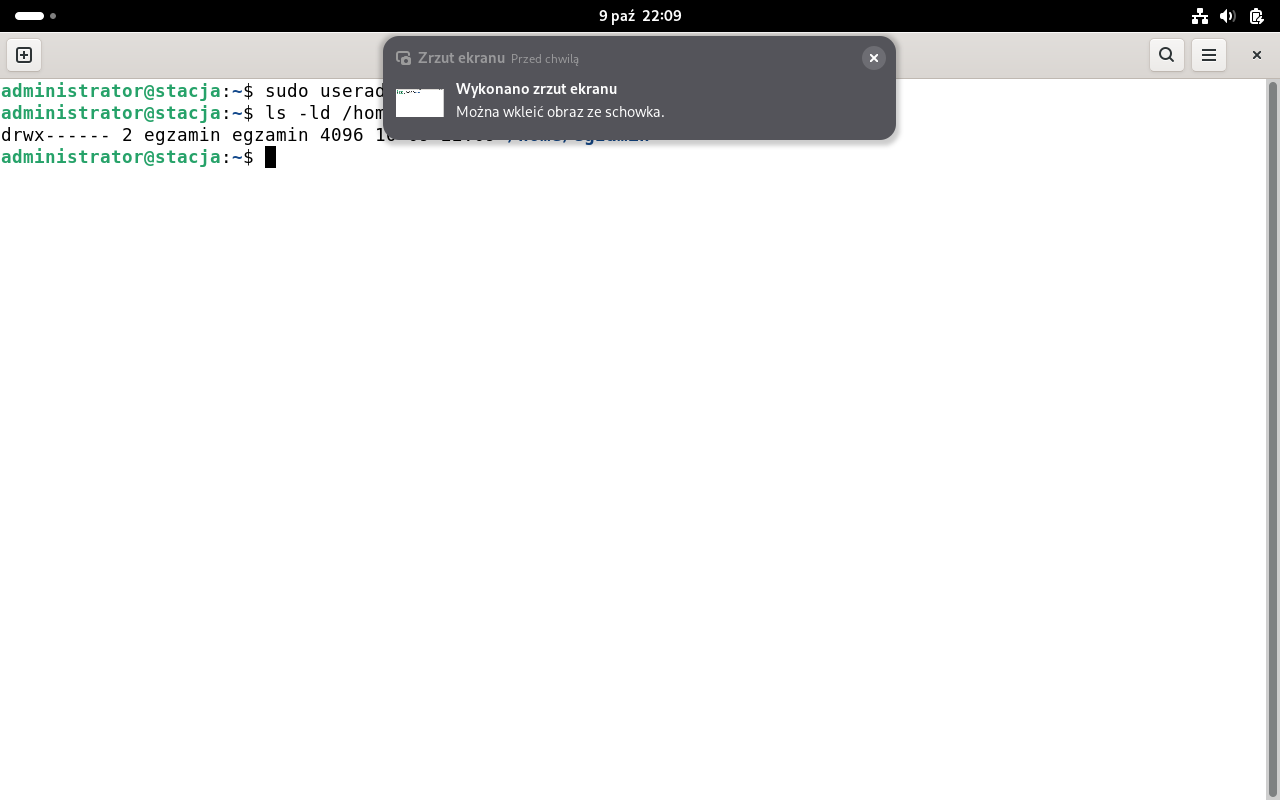The height and width of the screenshot is (800, 1280).
Task: Click the power status icon in top bar
Action: [1257, 16]
